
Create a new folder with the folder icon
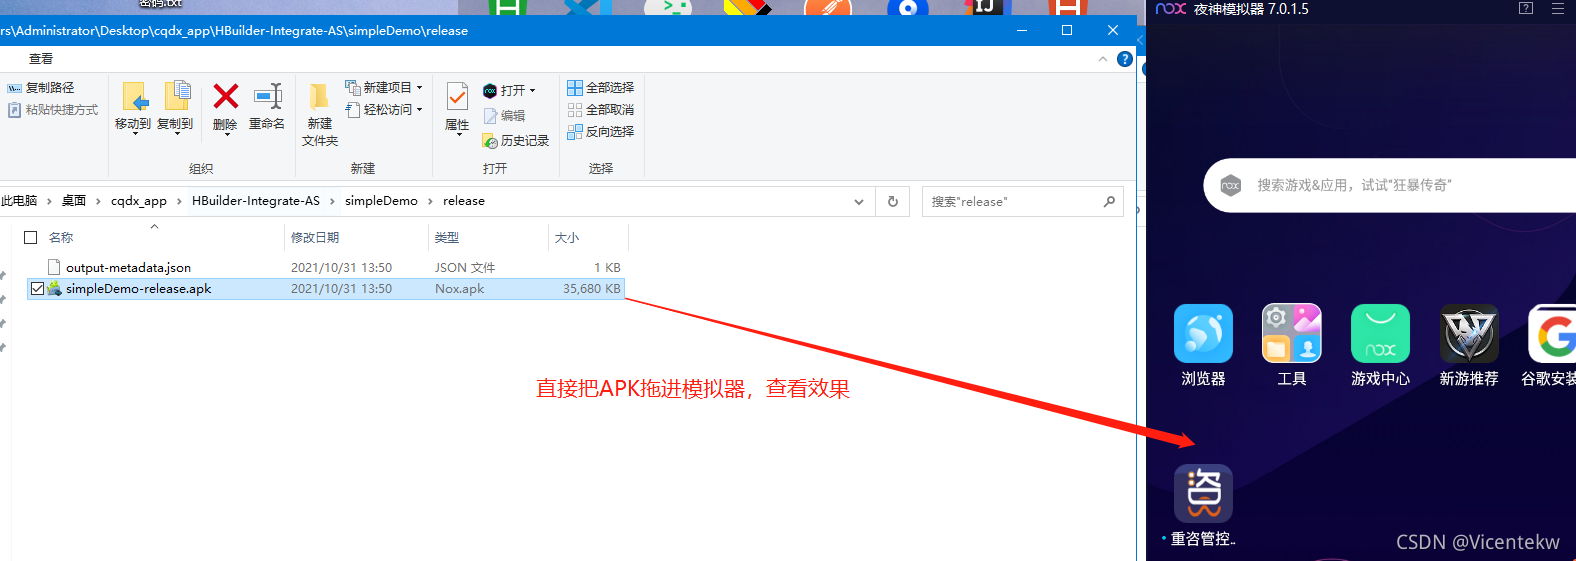pyautogui.click(x=319, y=96)
